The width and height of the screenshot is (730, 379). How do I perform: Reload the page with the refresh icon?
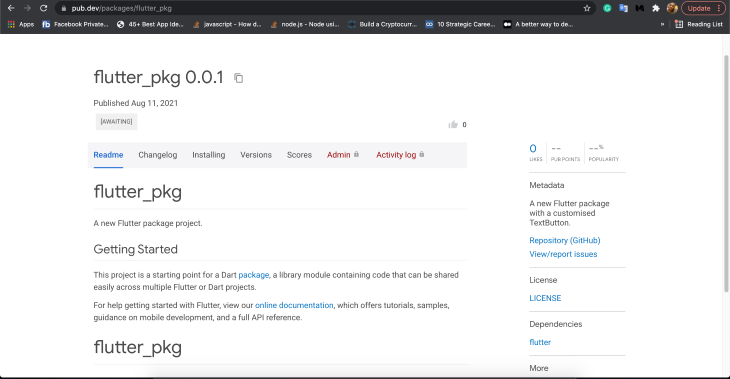coord(43,8)
